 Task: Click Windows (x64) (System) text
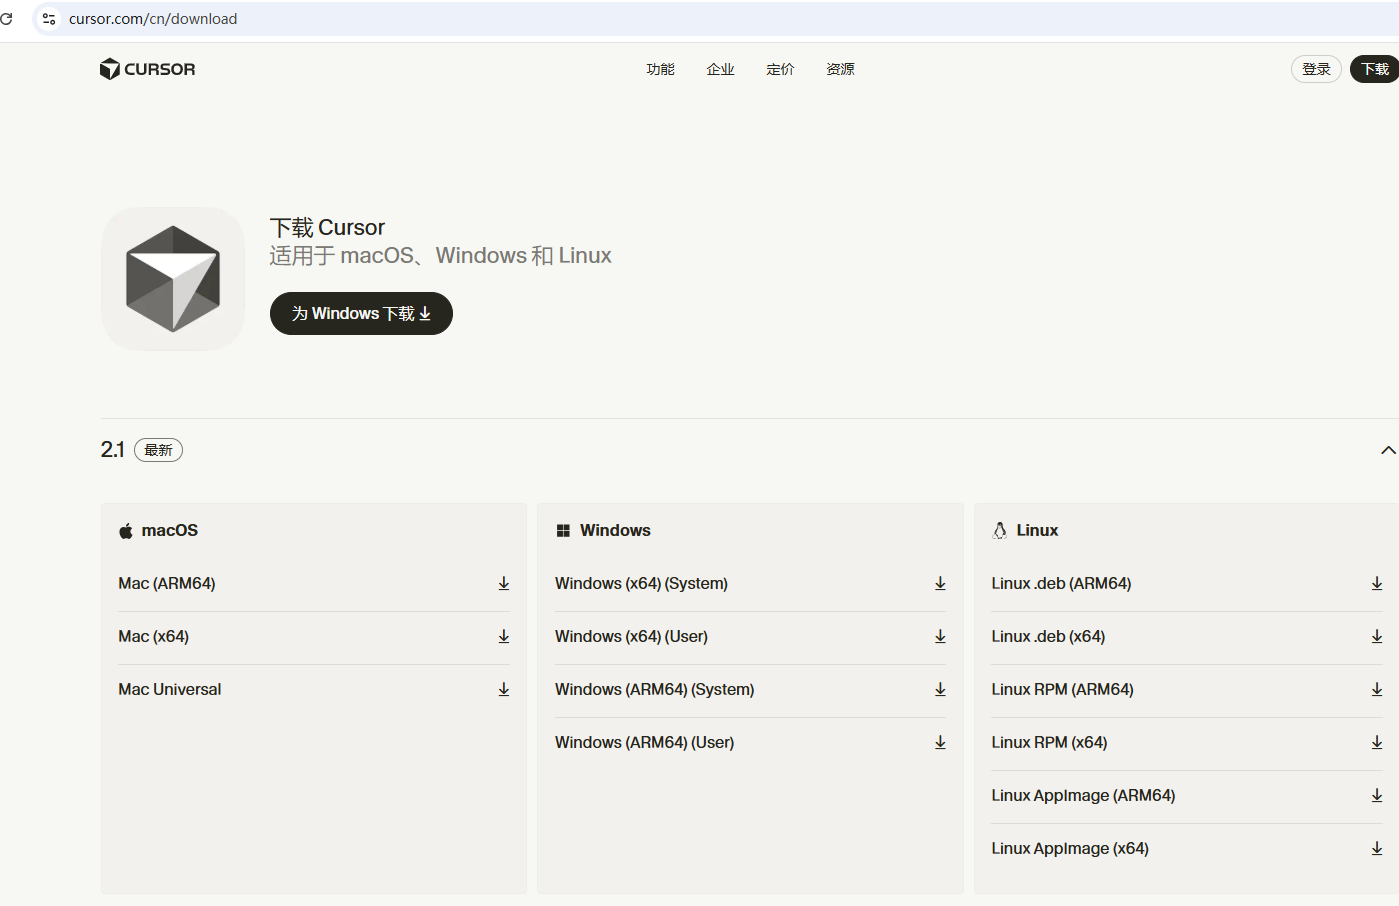coord(641,583)
